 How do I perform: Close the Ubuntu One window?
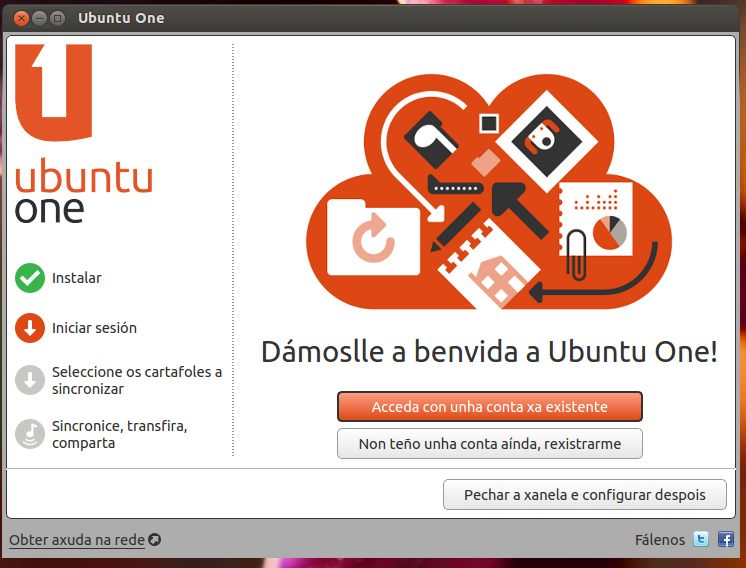21,18
